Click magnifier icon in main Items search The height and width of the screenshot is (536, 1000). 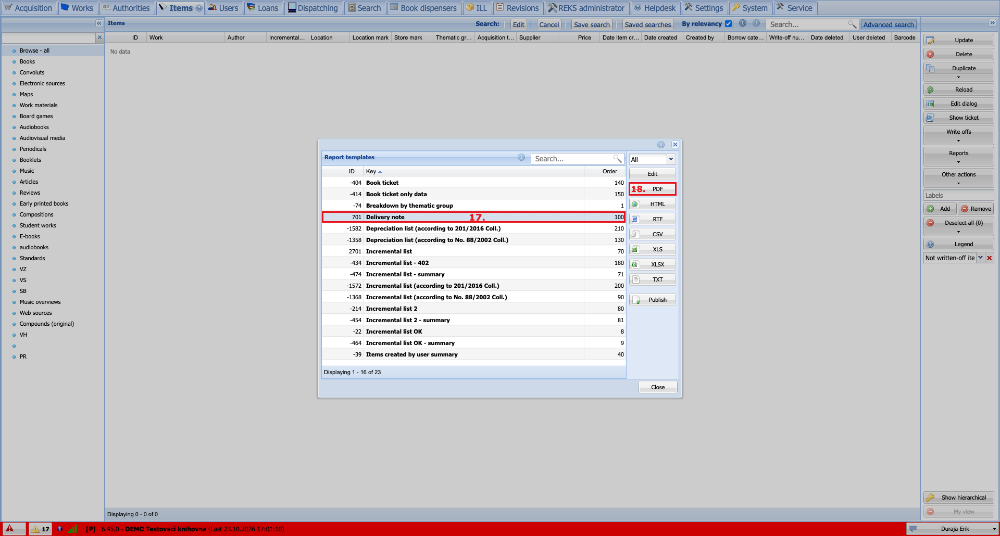click(x=851, y=24)
